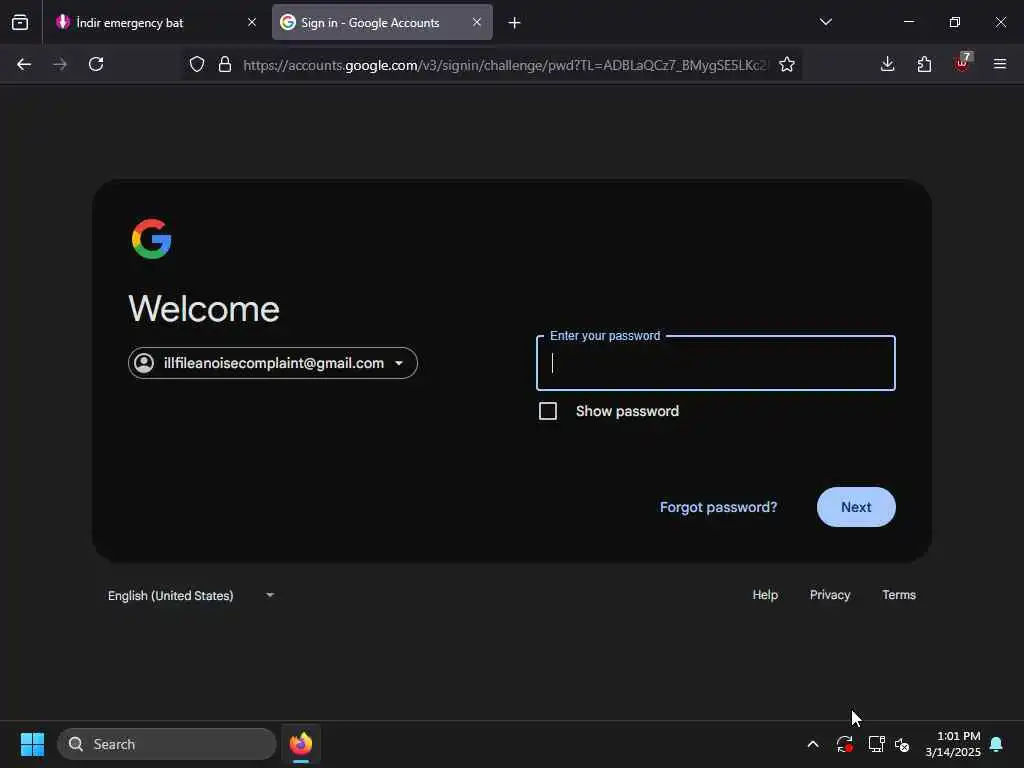Go back to previous page

[24, 64]
